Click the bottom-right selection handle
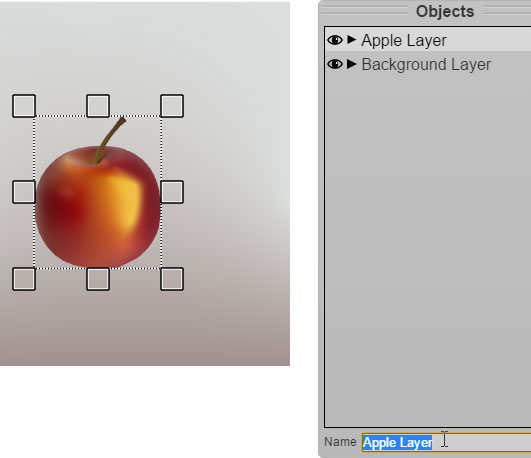Screen dimensions: 531x458 point(172,279)
